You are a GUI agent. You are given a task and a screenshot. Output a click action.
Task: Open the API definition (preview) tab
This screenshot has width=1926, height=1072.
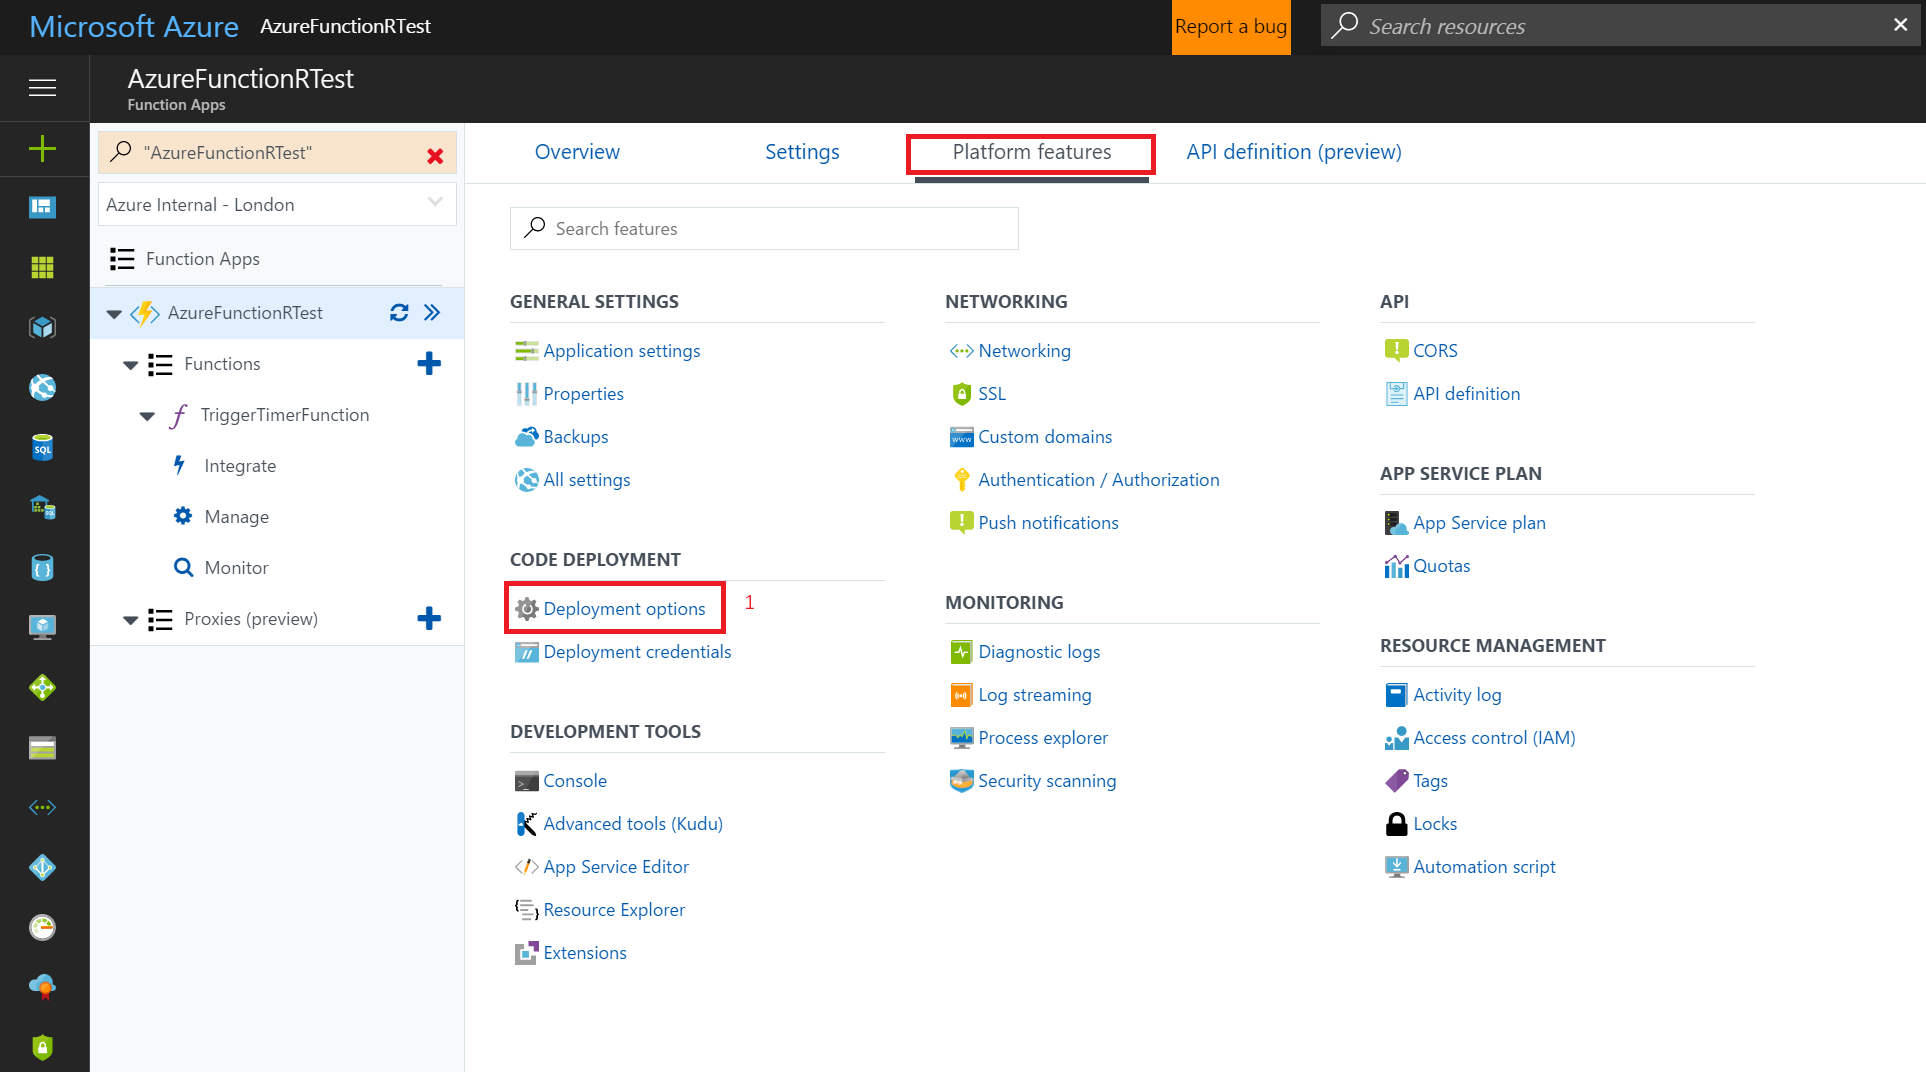[1293, 152]
